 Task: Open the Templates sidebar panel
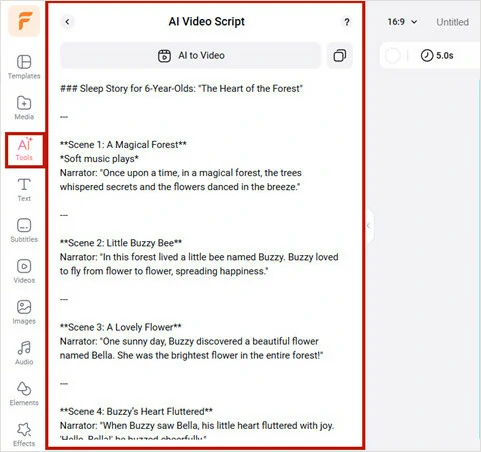(x=24, y=67)
